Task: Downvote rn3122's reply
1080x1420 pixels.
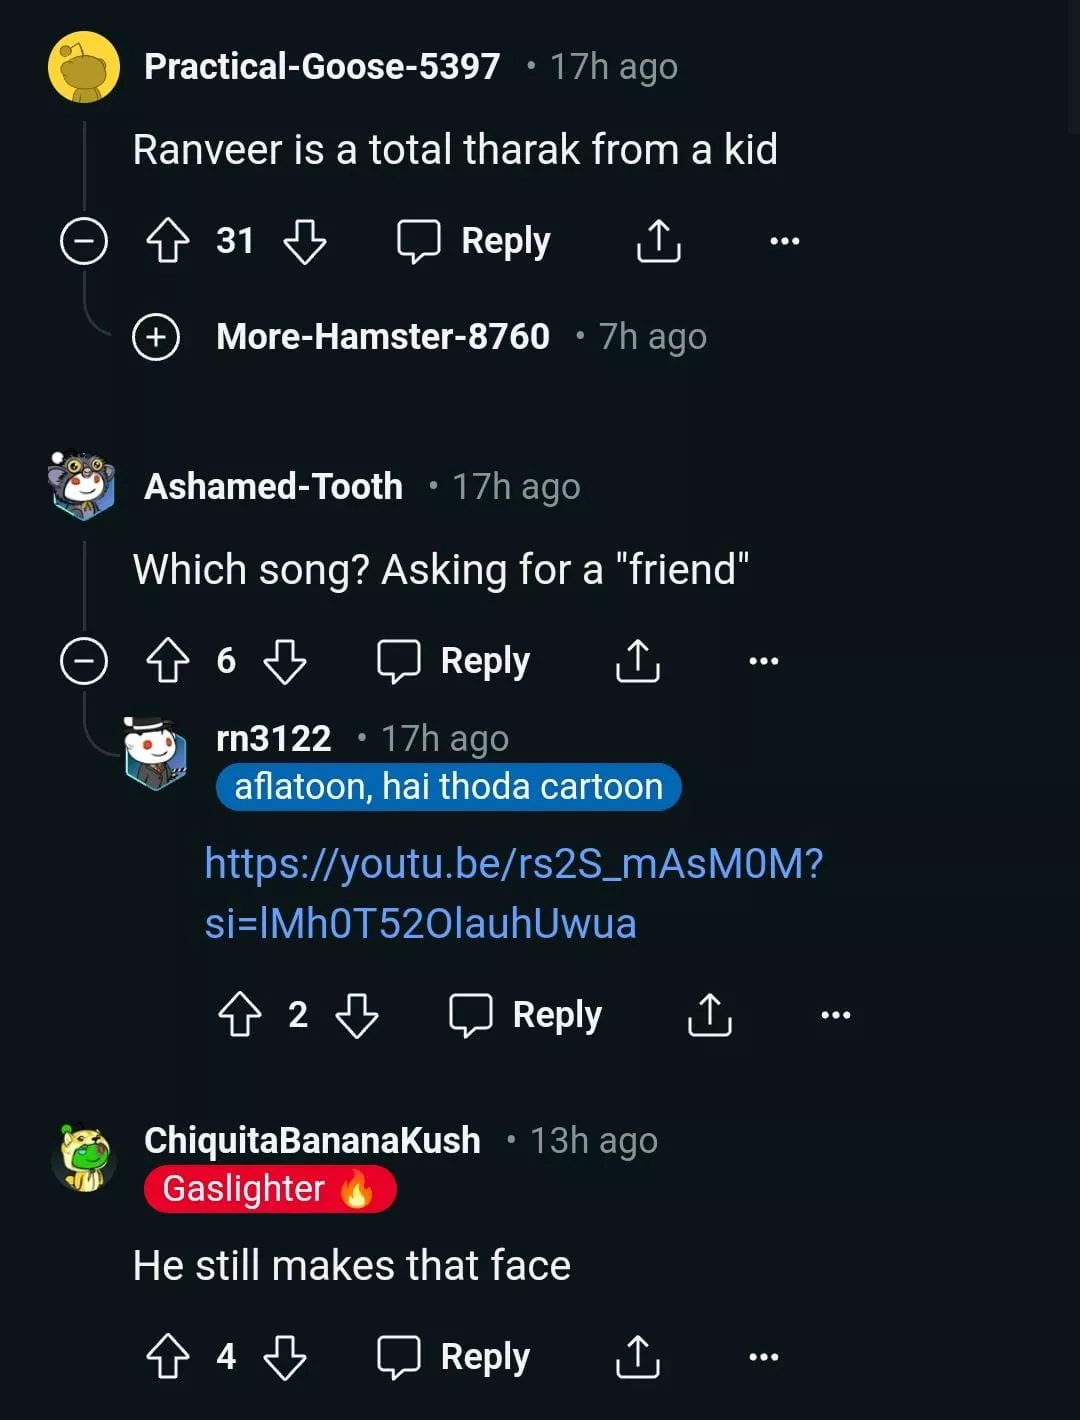Action: point(356,1015)
